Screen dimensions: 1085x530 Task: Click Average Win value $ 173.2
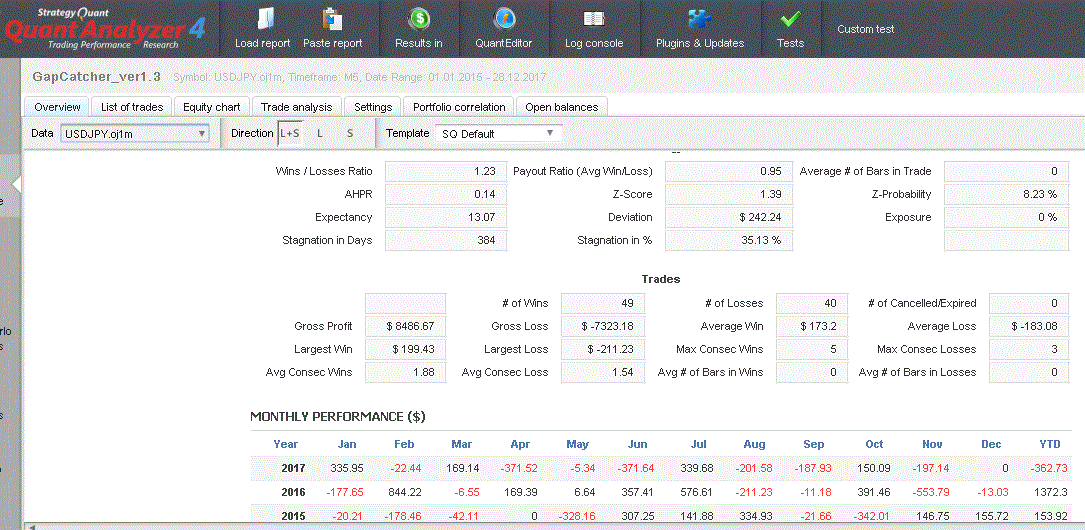810,326
